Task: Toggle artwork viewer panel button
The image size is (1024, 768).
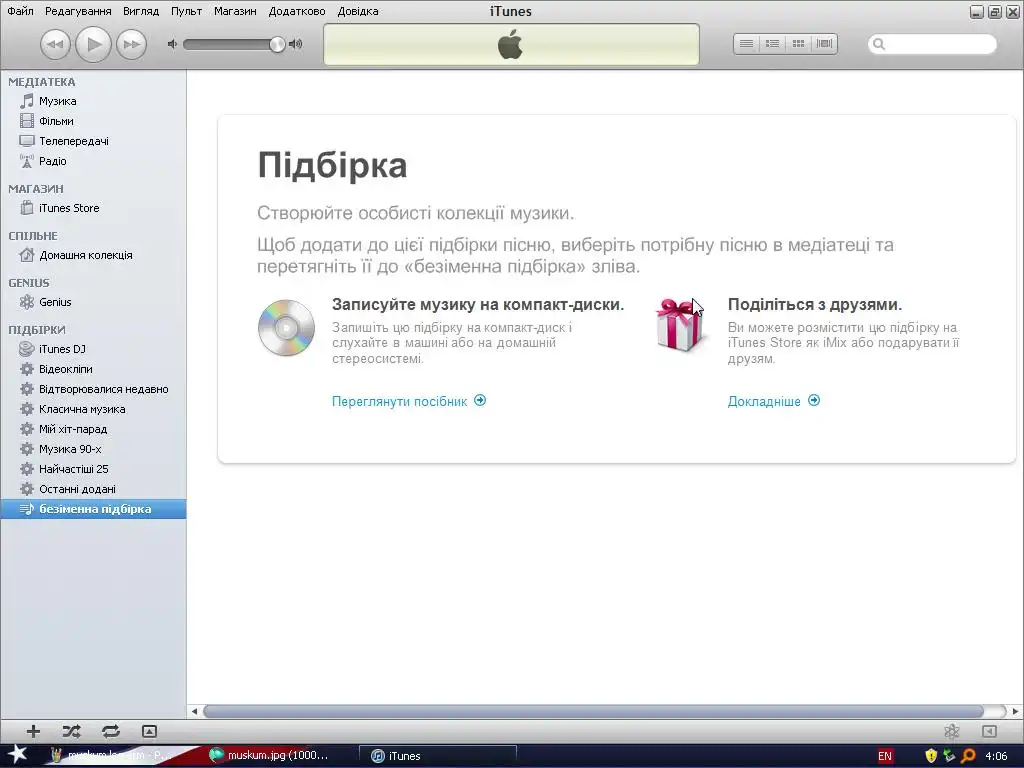Action: [149, 731]
